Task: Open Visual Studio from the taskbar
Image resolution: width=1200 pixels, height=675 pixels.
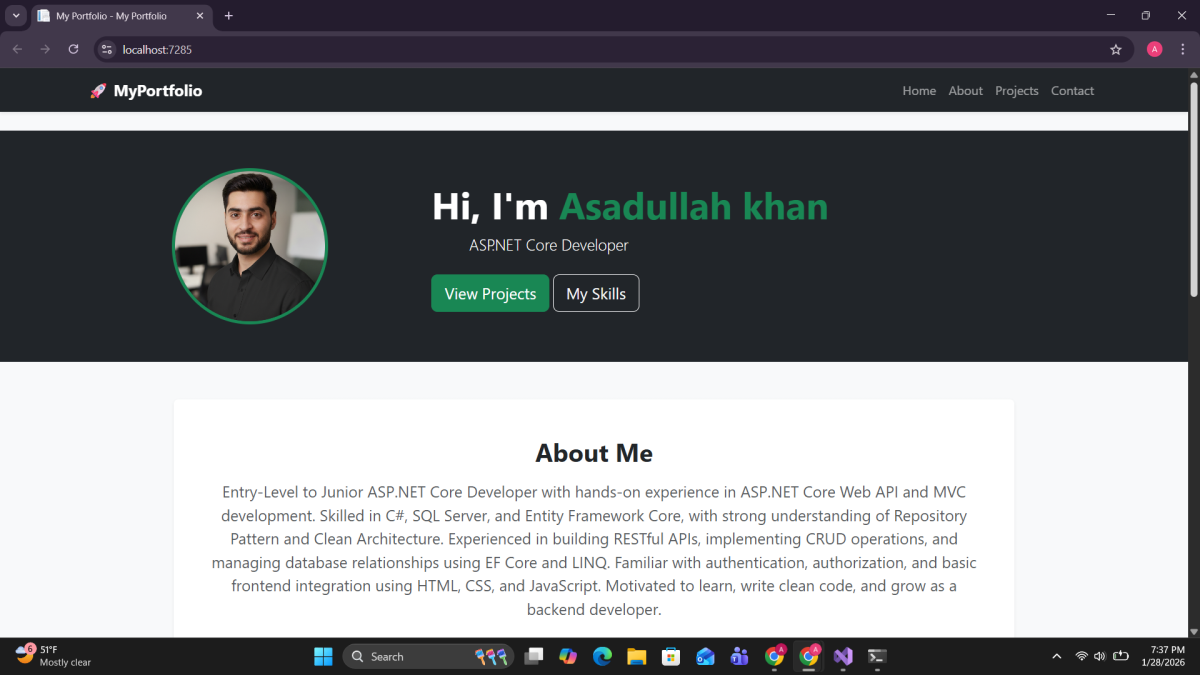Action: click(x=843, y=656)
